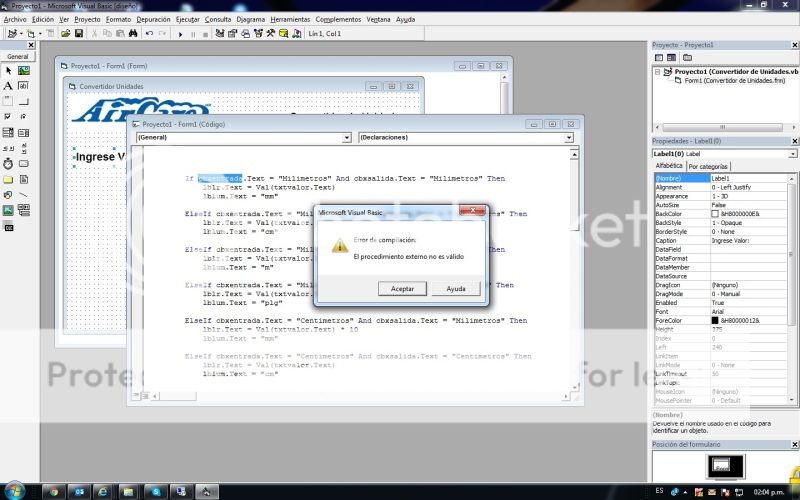Select the Caption property row
Viewport: 800px width, 500px height.
coord(721,240)
